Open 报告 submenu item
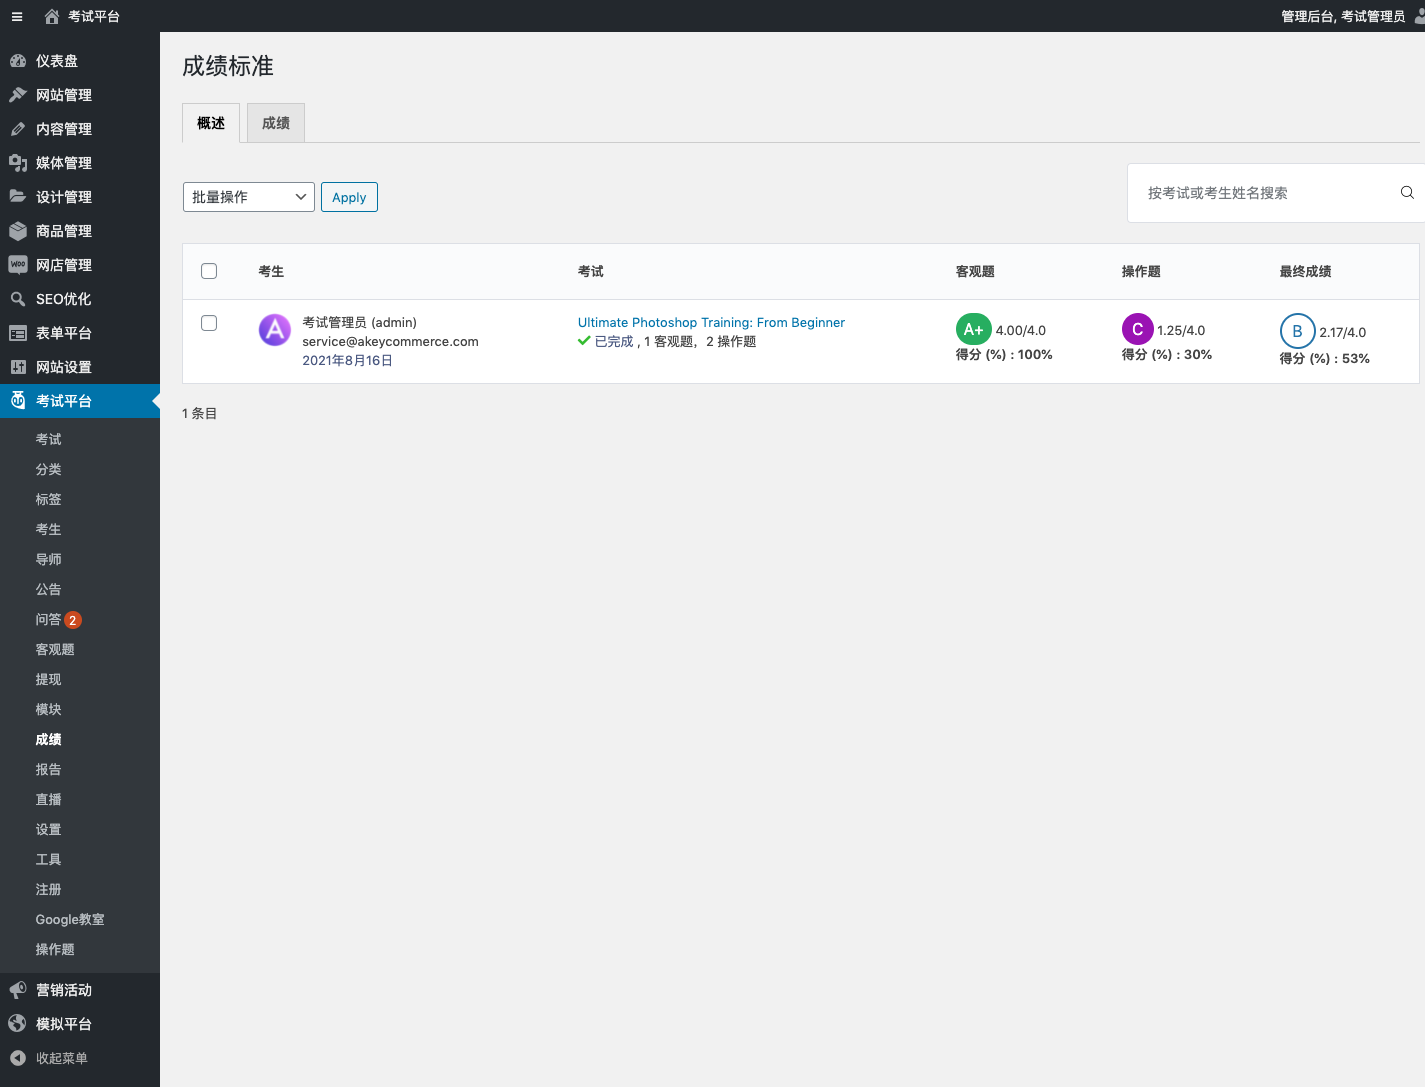Image resolution: width=1425 pixels, height=1087 pixels. pyautogui.click(x=48, y=769)
